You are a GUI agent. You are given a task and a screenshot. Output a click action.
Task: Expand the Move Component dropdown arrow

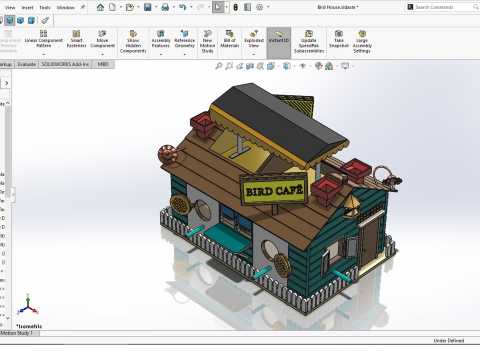102,54
